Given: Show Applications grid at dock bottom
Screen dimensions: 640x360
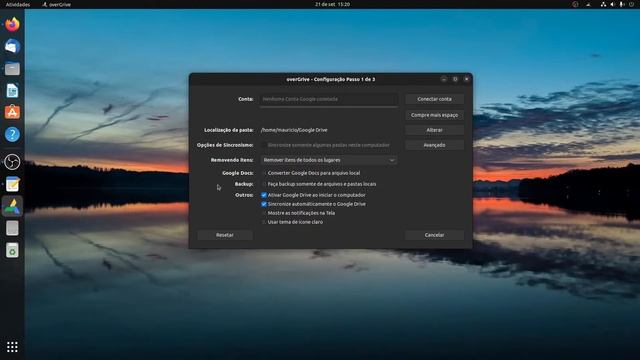Looking at the screenshot, I should pyautogui.click(x=12, y=347).
